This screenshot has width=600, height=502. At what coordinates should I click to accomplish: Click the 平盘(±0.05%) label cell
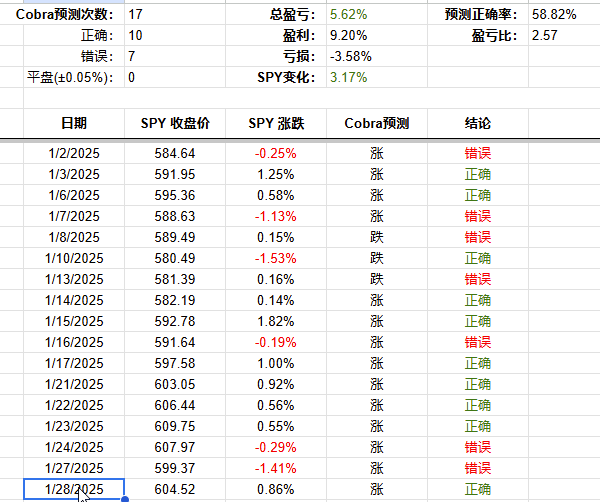74,78
